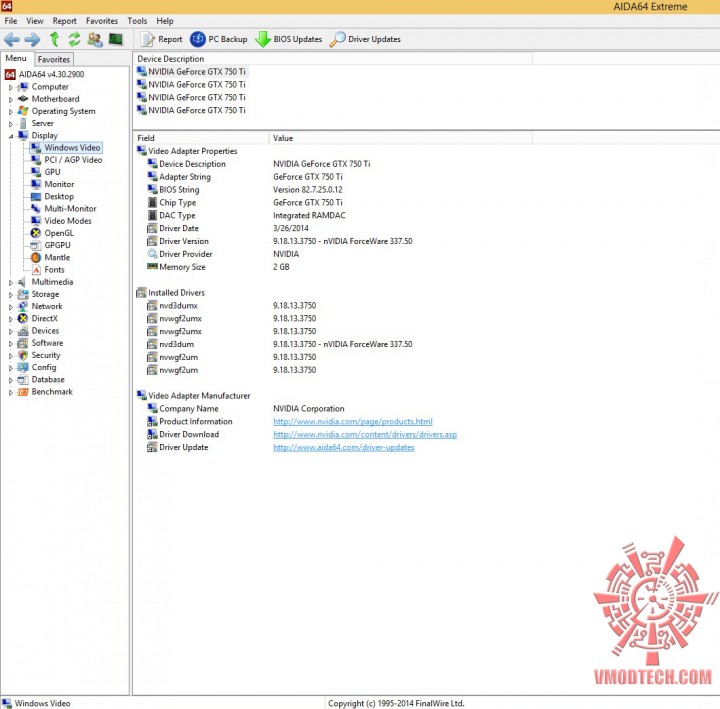Image resolution: width=720 pixels, height=709 pixels.
Task: Open the Tools menu
Action: 137,21
